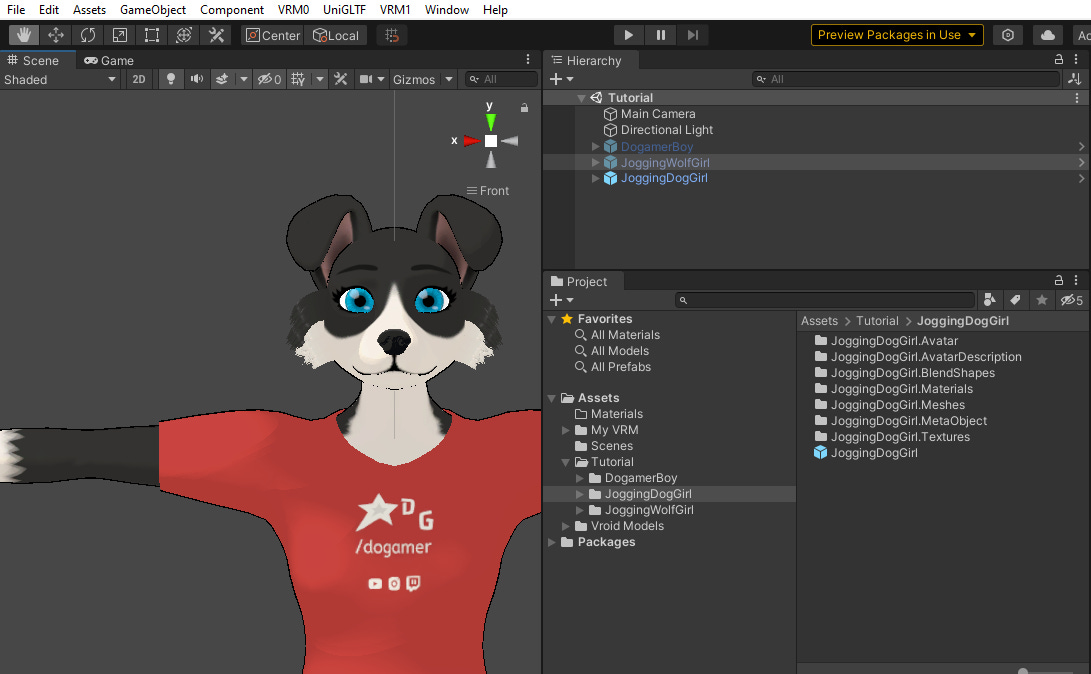Image resolution: width=1091 pixels, height=674 pixels.
Task: Click the Play button
Action: tap(628, 35)
